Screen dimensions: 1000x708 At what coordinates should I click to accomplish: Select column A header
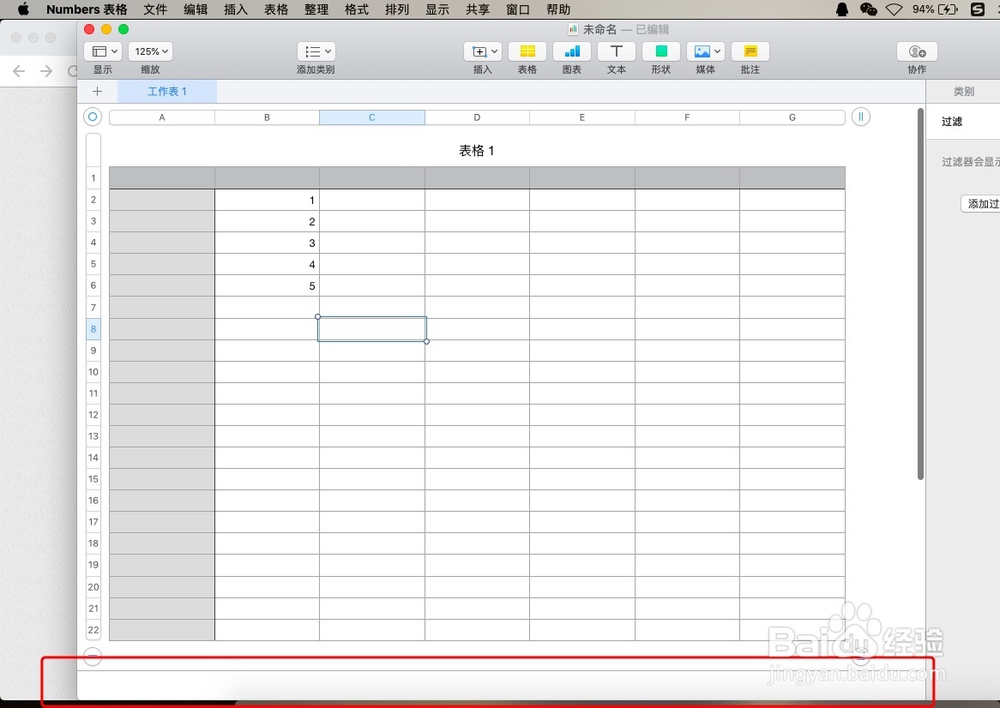coord(162,117)
